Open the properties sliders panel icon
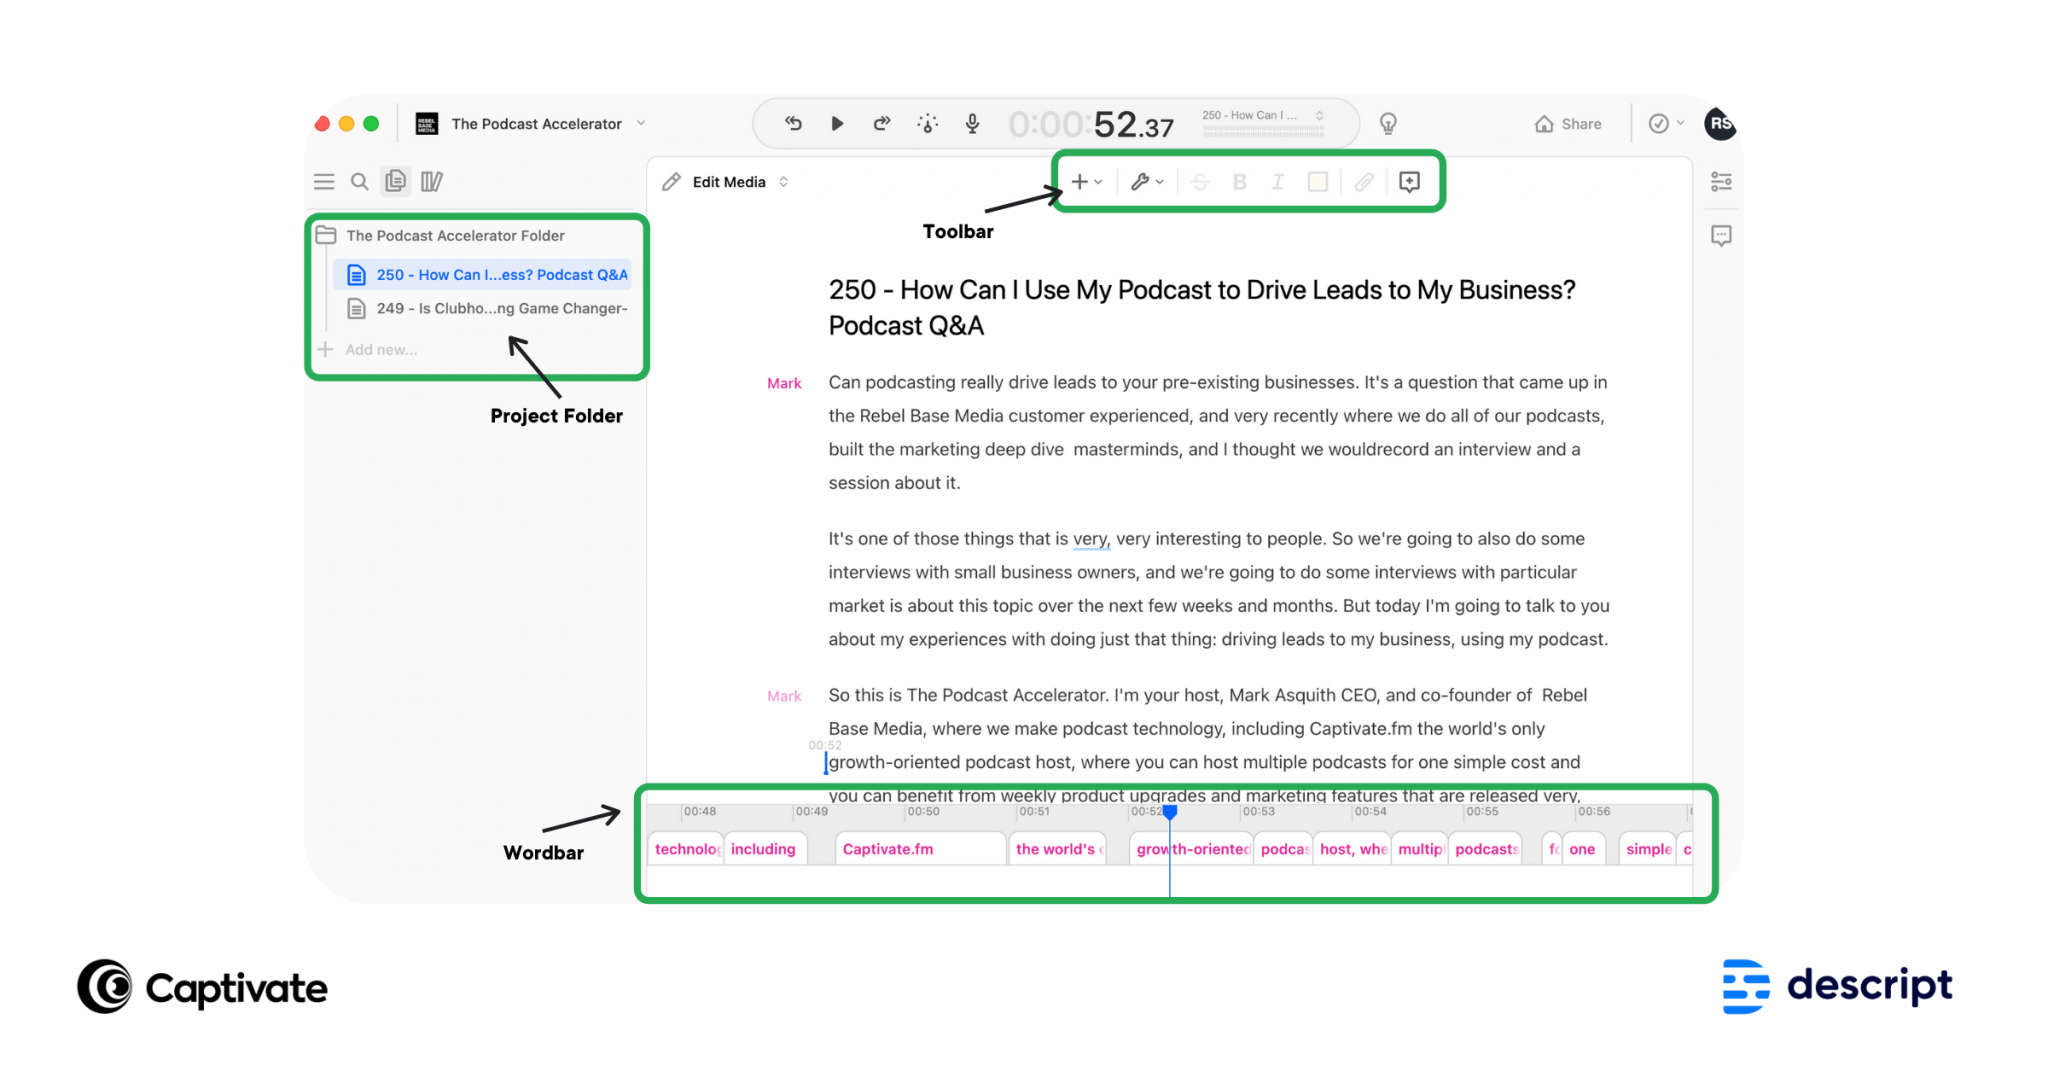 [1721, 181]
